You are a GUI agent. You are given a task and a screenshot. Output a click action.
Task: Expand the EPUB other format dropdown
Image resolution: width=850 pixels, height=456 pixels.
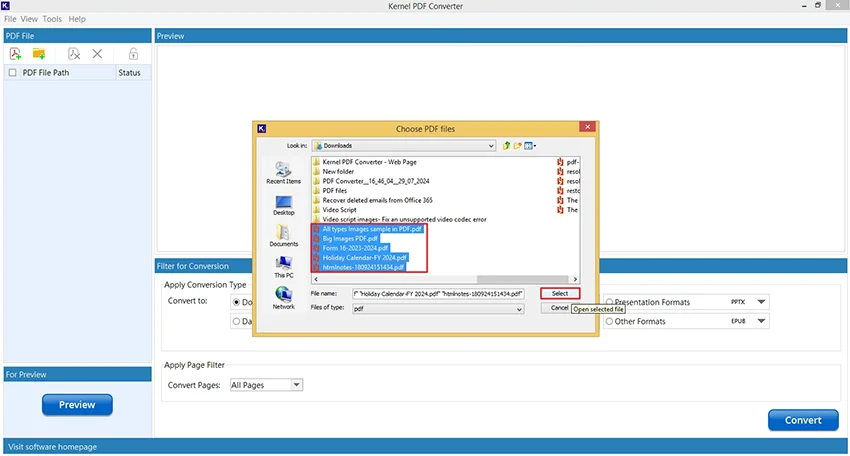coord(761,321)
